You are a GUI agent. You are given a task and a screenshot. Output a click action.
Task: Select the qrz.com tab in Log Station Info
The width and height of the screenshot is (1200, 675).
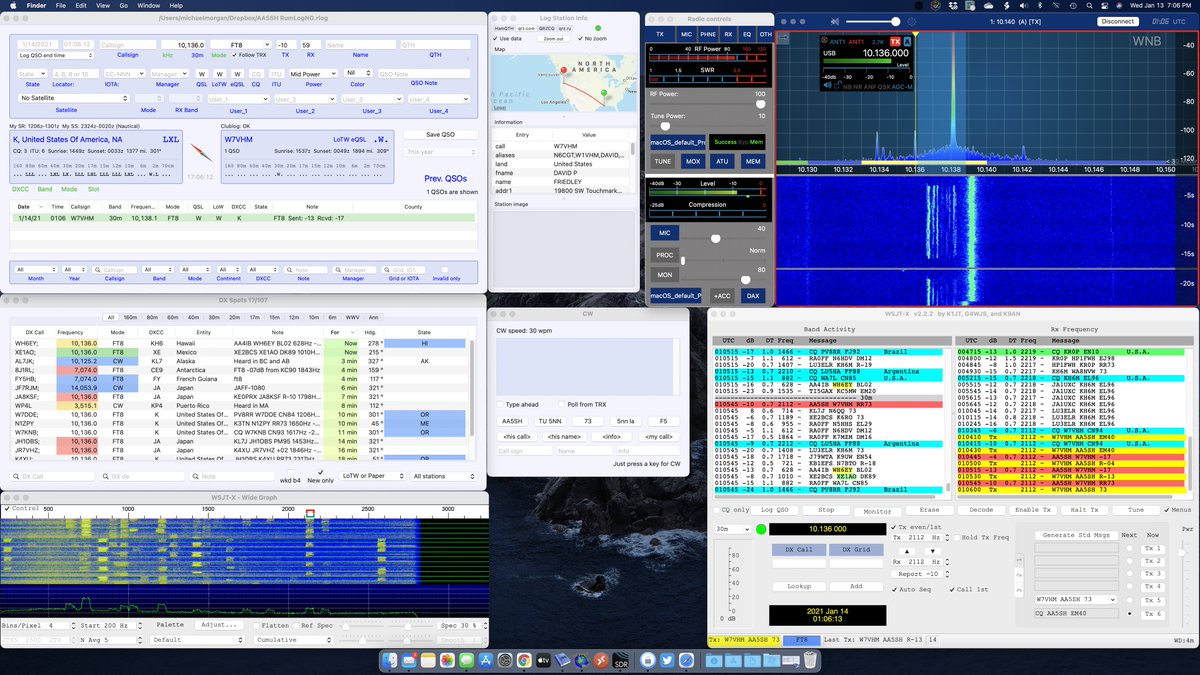(526, 29)
